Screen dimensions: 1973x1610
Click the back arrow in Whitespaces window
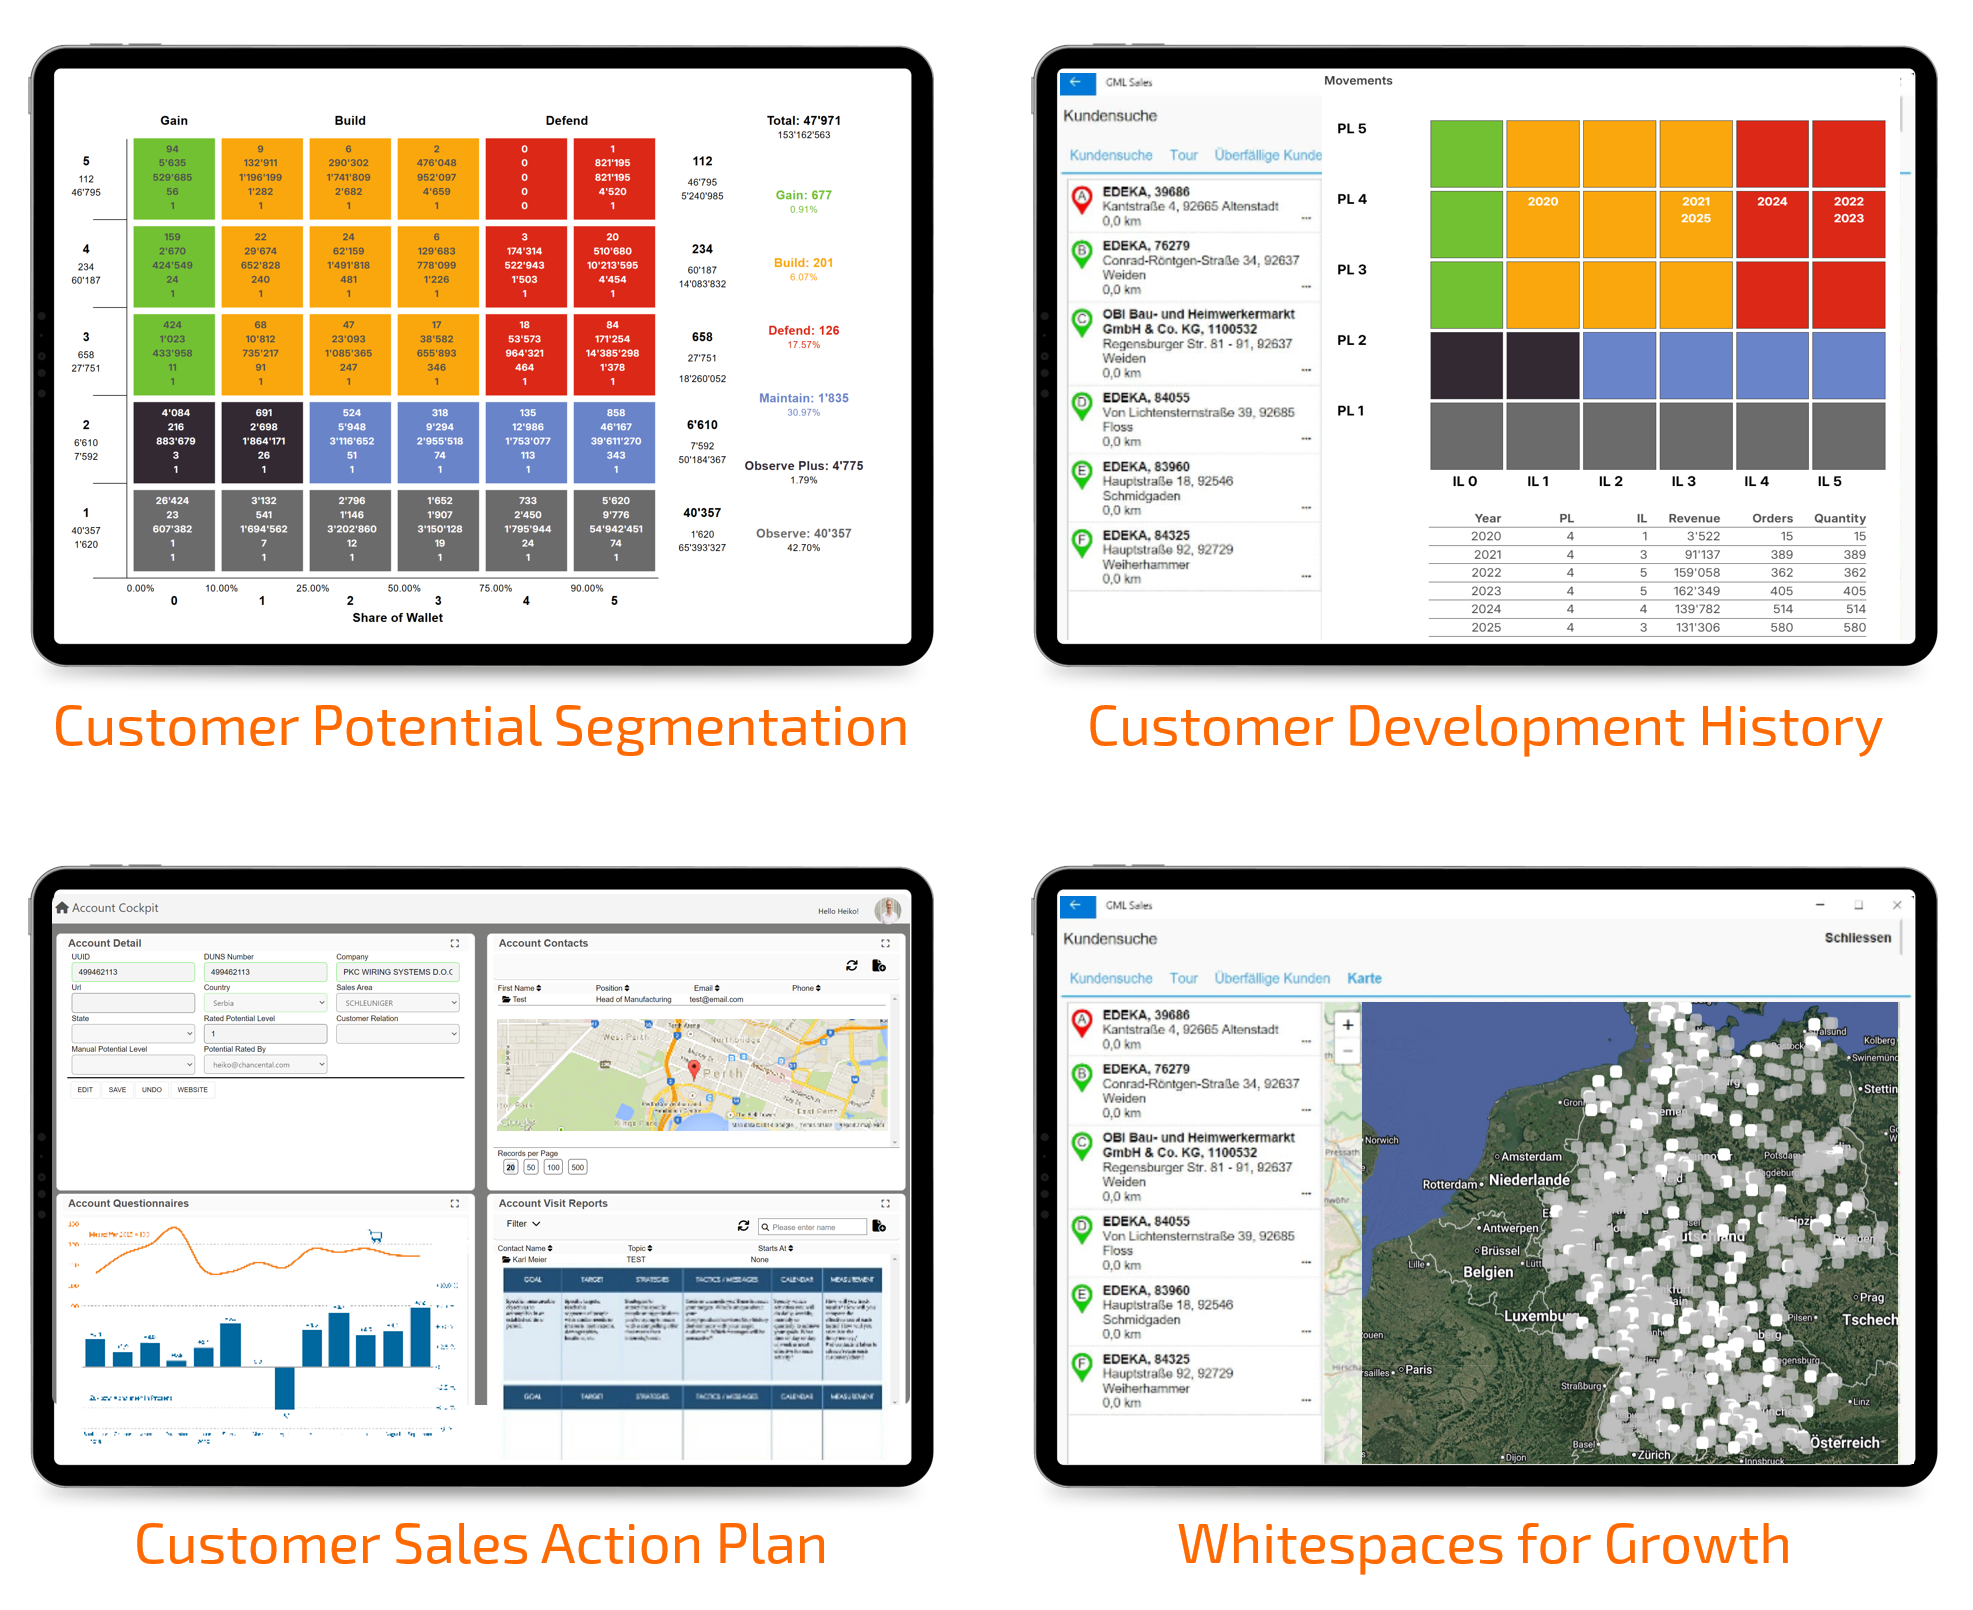point(1076,905)
